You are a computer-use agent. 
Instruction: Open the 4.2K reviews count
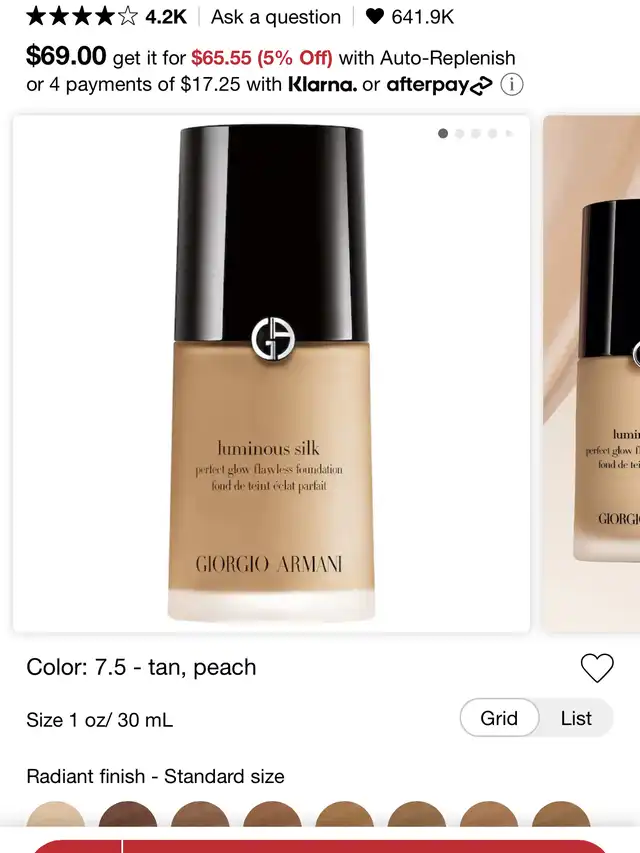165,17
